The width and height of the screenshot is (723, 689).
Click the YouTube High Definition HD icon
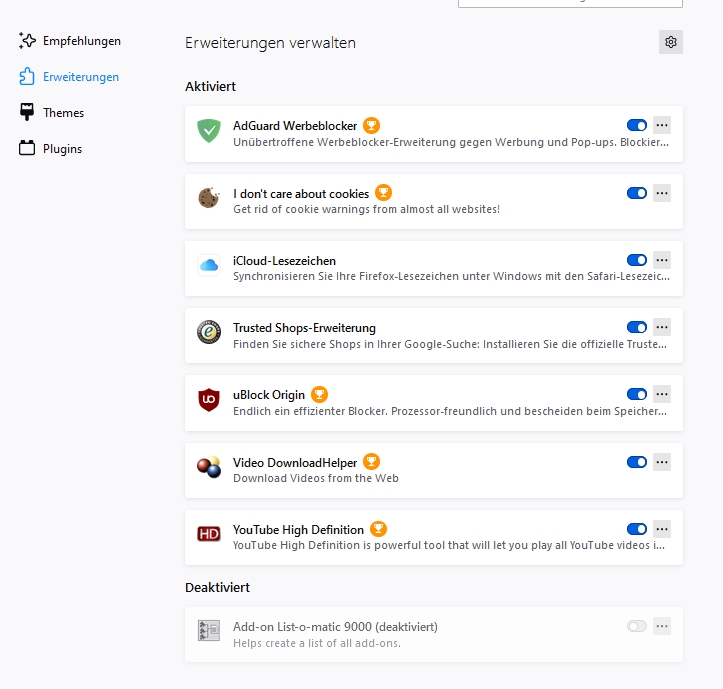(209, 534)
